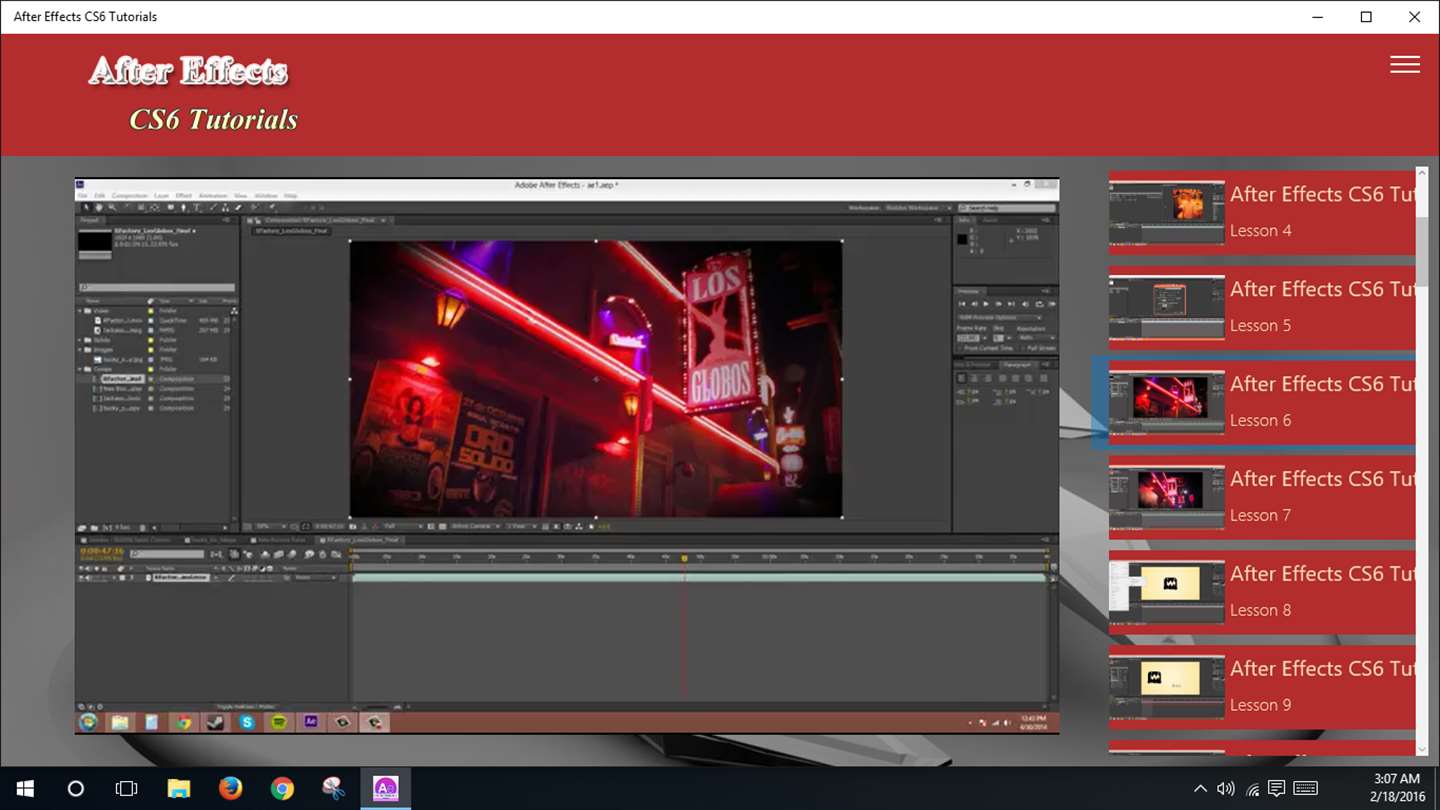The image size is (1440, 810).
Task: Click the lesson list scroll-down arrow
Action: pyautogui.click(x=1422, y=749)
